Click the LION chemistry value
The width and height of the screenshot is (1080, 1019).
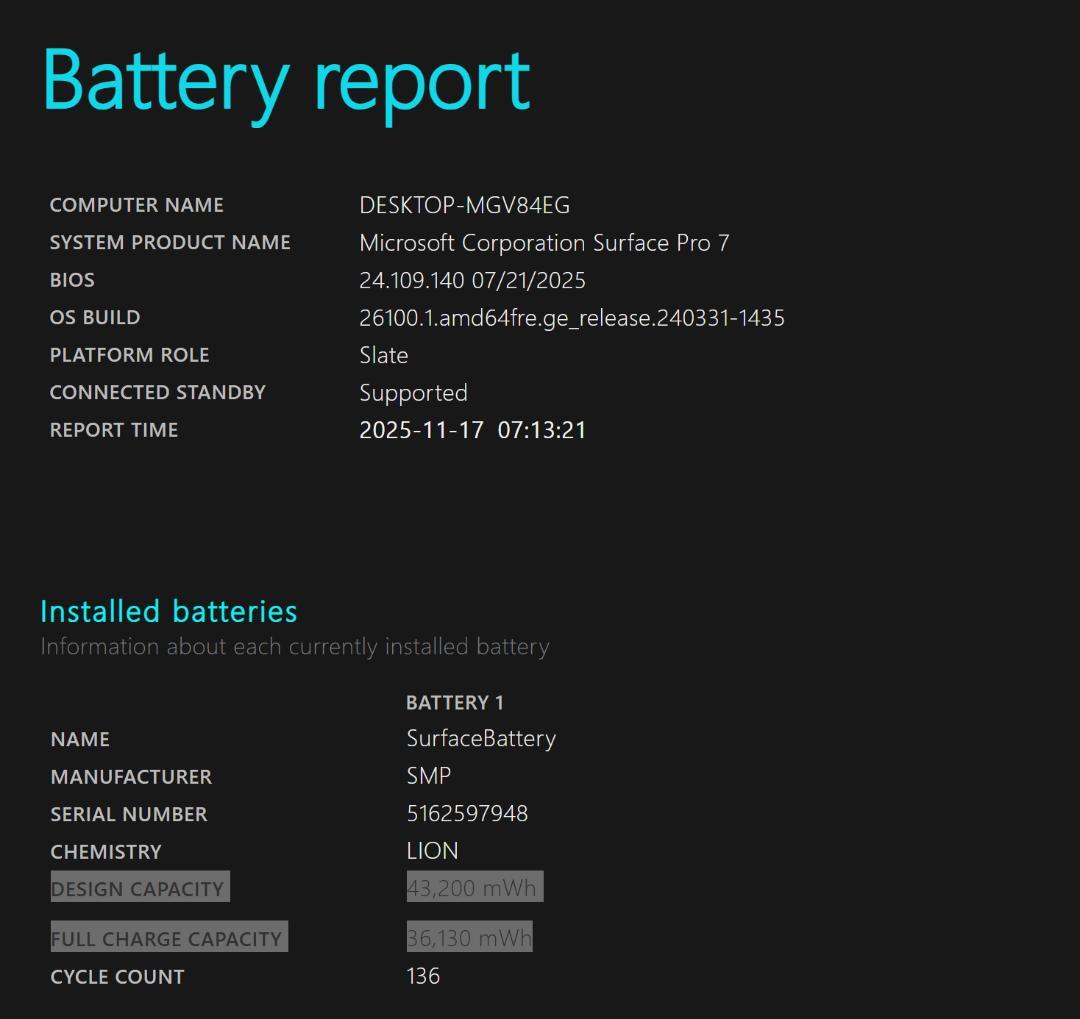(x=432, y=851)
